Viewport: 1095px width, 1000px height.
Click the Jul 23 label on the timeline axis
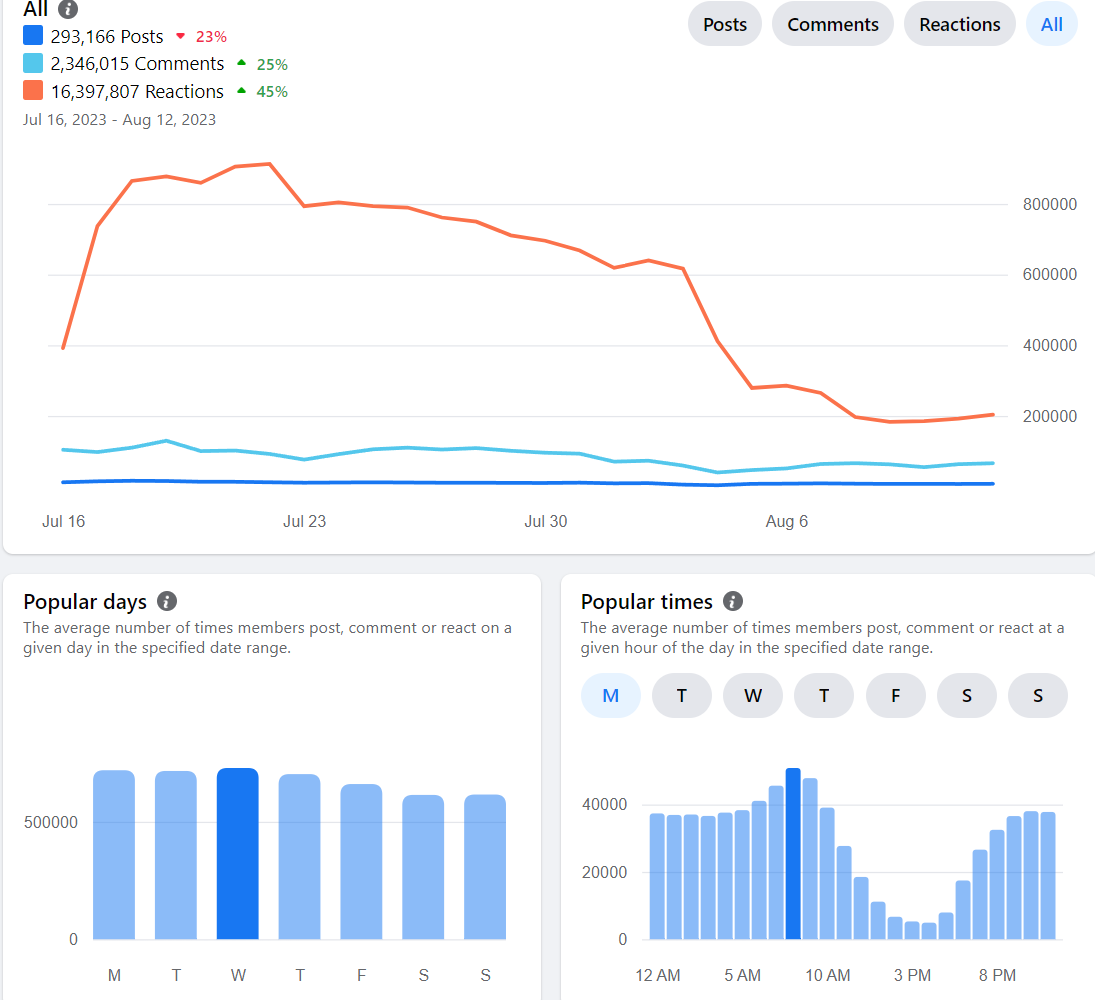coord(304,521)
